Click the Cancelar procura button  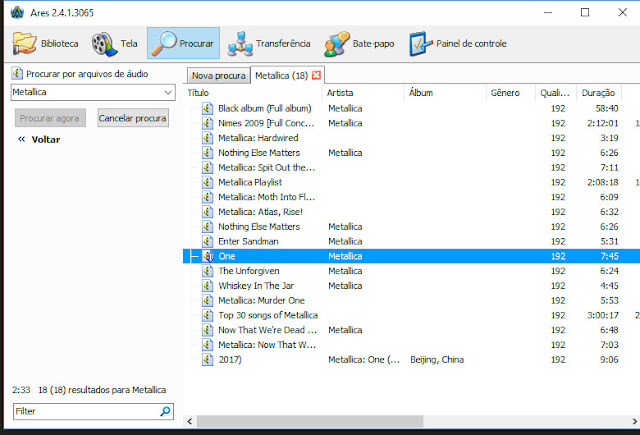pyautogui.click(x=133, y=118)
